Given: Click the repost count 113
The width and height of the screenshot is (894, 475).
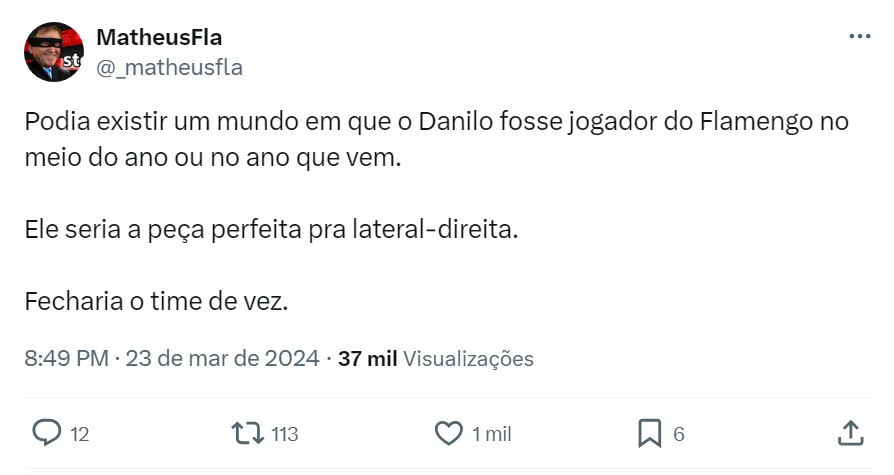Looking at the screenshot, I should pyautogui.click(x=285, y=434).
